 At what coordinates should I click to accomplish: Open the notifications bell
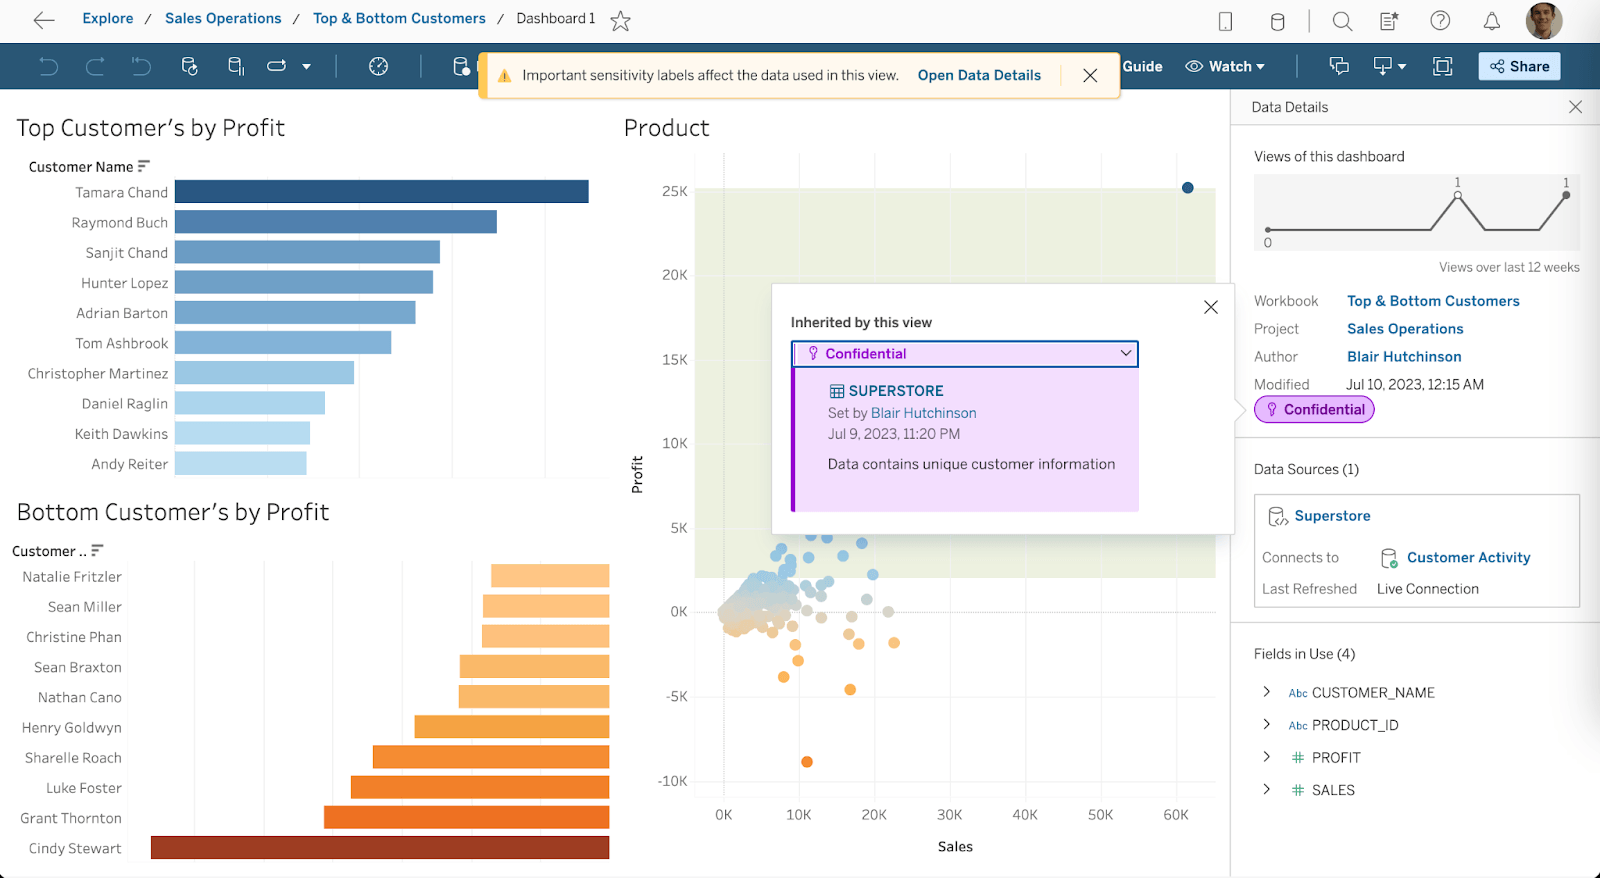1491,21
